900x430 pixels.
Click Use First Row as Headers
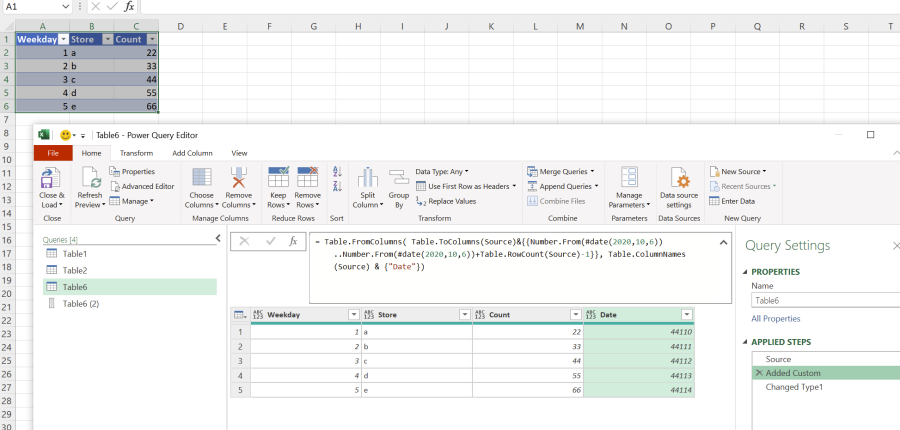pos(465,187)
